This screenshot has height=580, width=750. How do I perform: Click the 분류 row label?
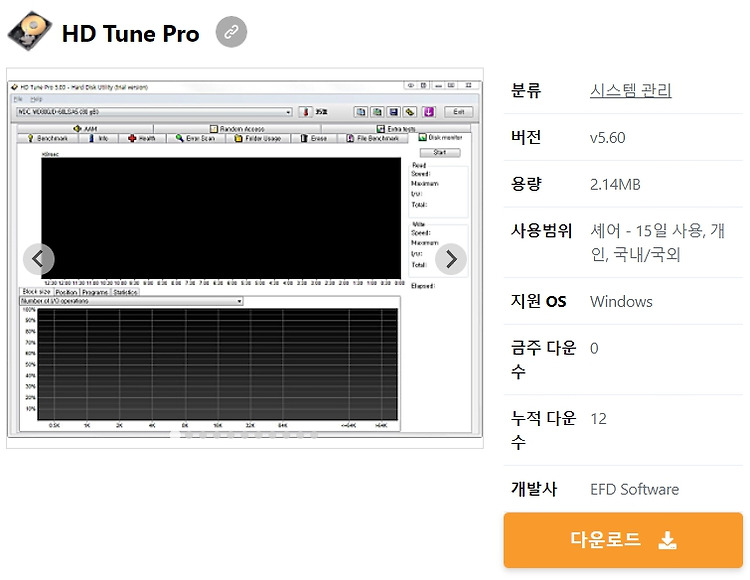[x=526, y=90]
